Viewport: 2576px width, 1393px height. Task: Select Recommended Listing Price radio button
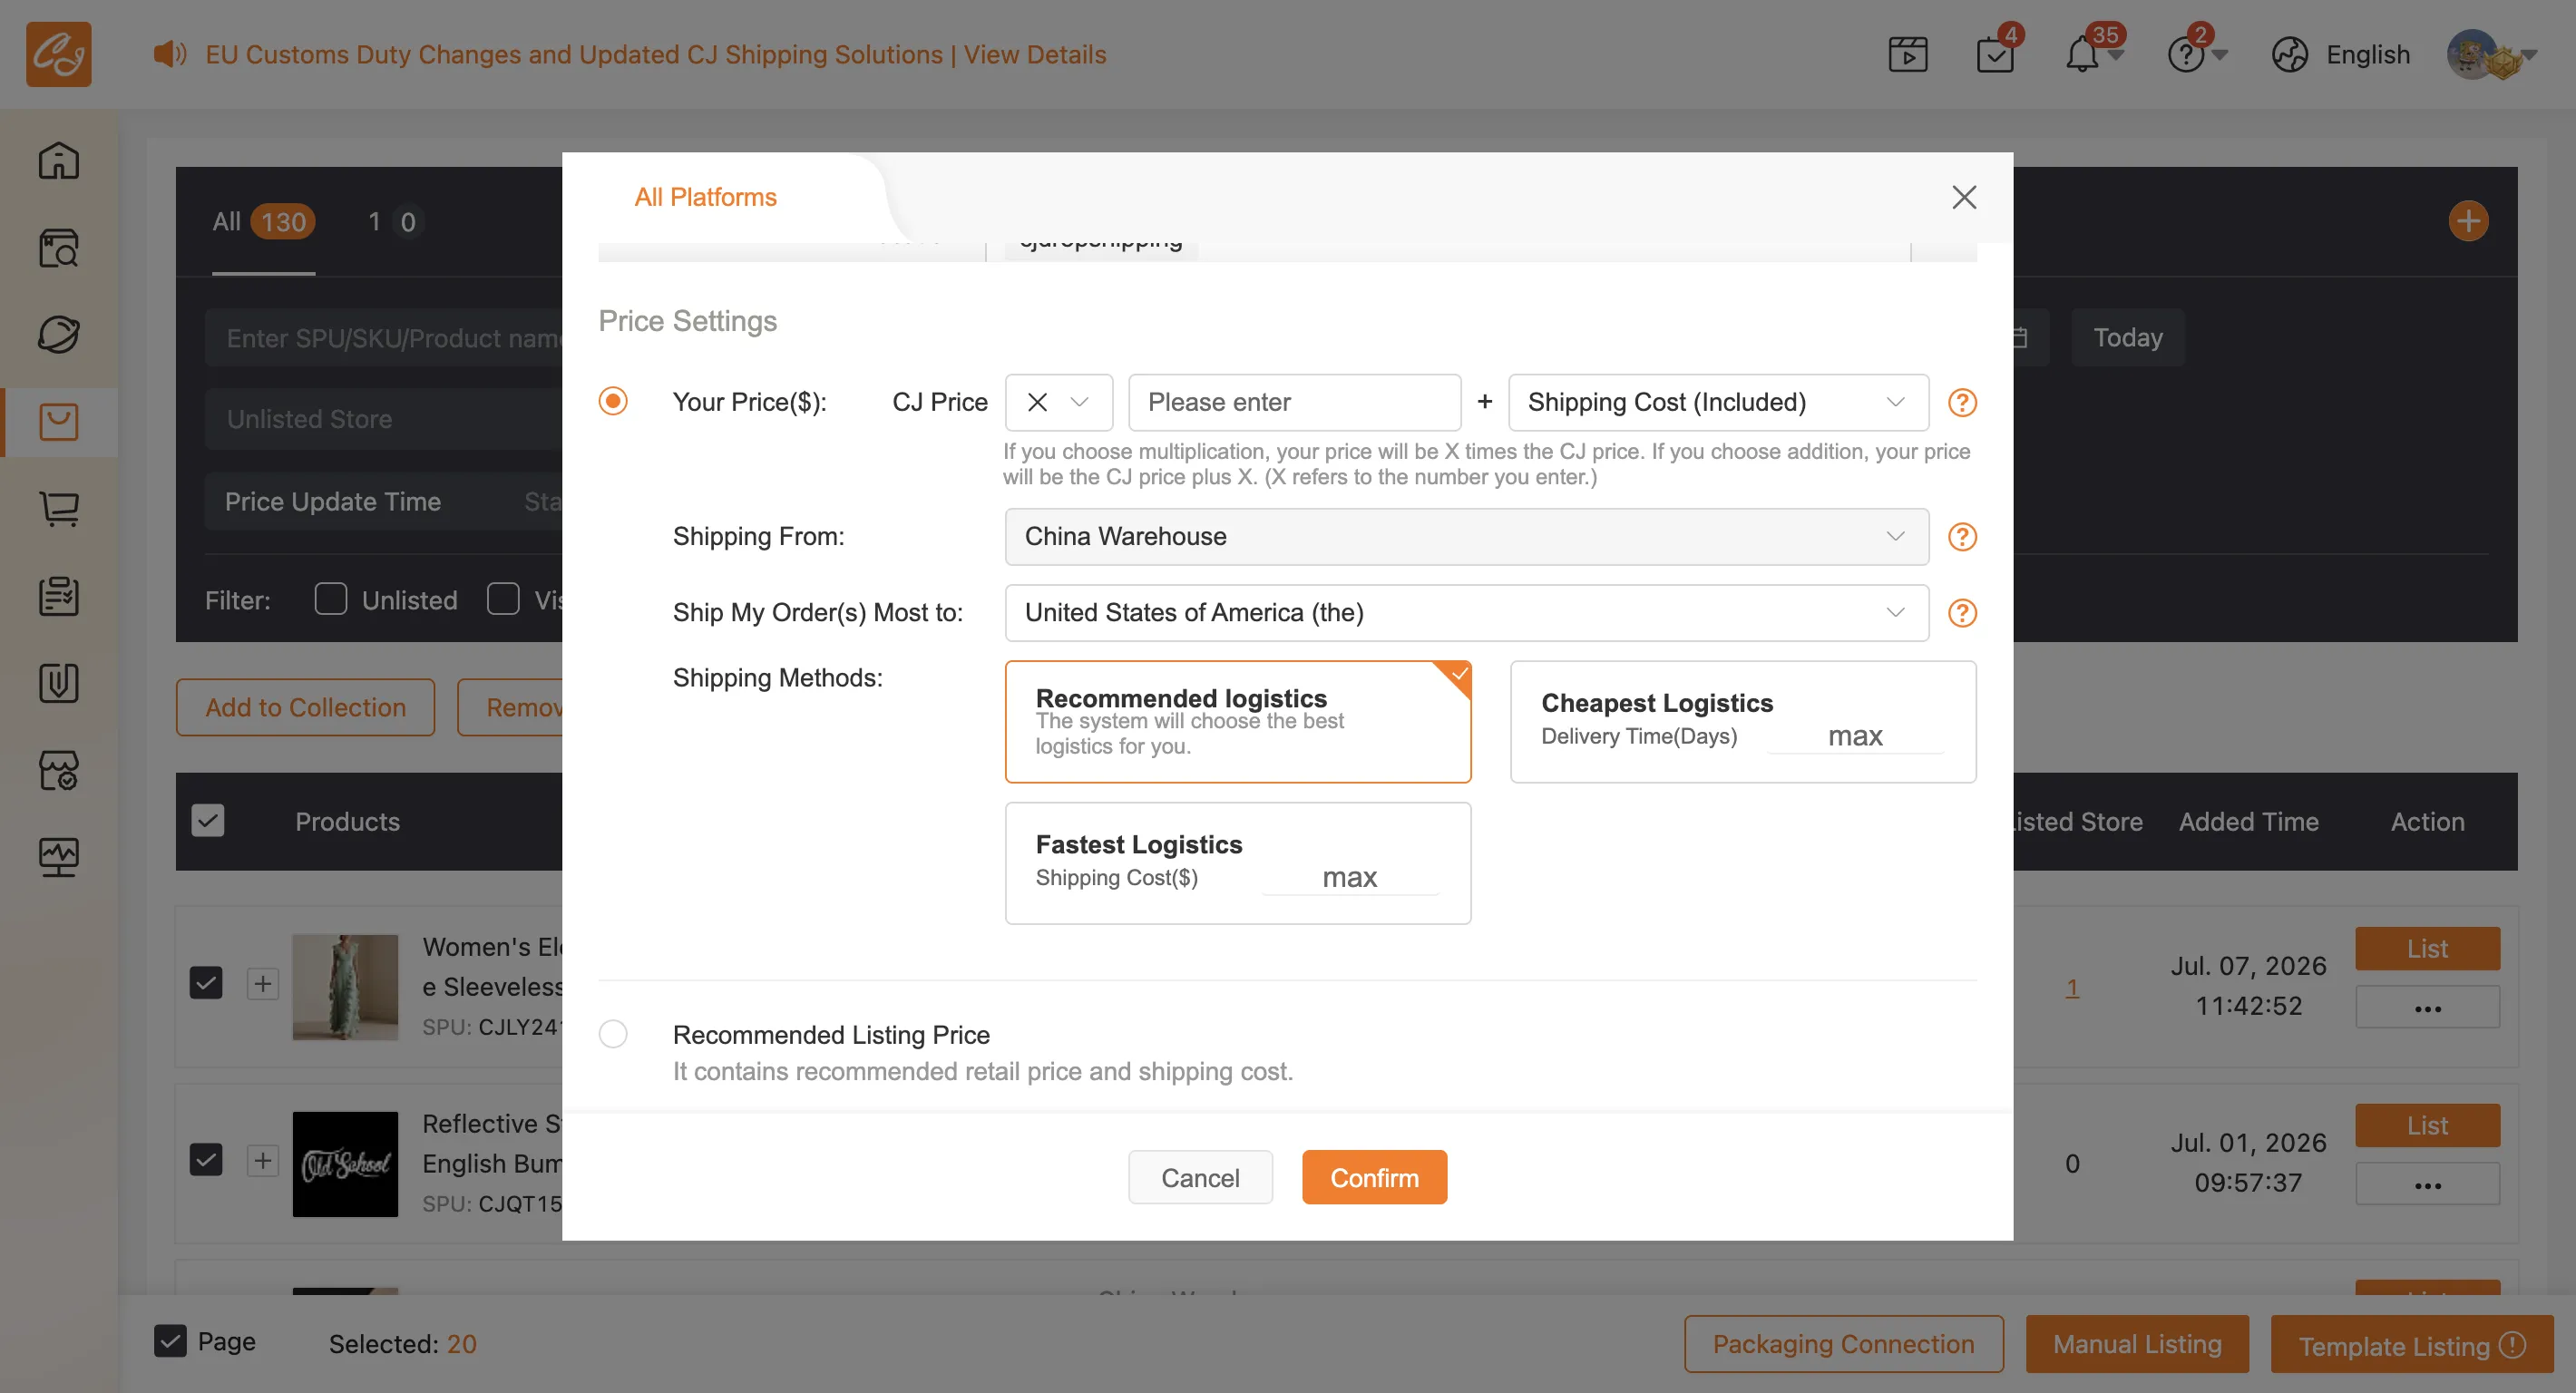click(x=613, y=1034)
